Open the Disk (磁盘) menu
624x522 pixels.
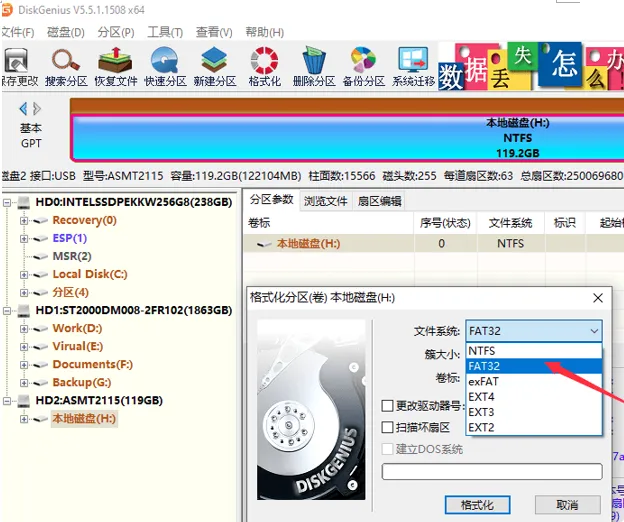click(66, 32)
